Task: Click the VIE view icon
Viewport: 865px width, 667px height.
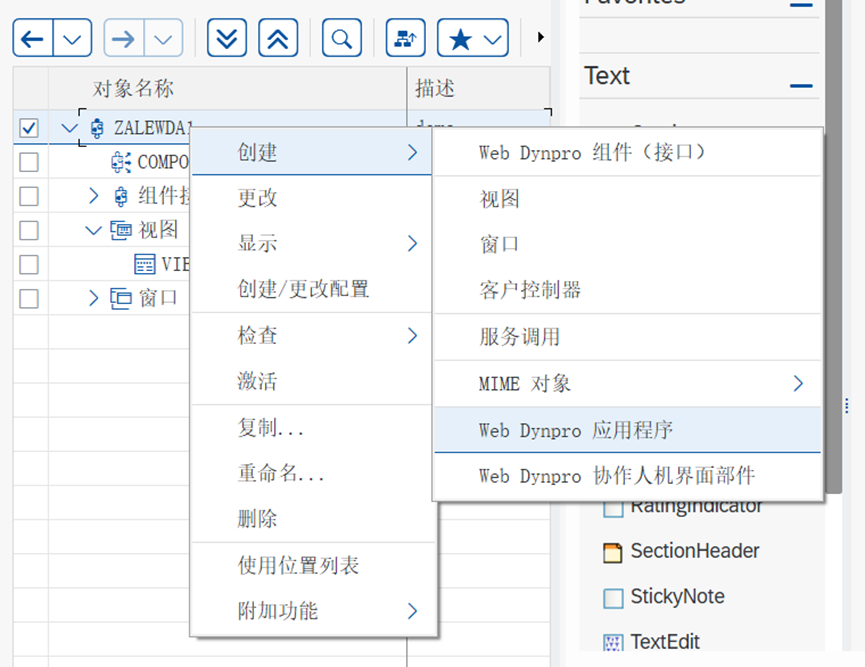Action: click(145, 264)
